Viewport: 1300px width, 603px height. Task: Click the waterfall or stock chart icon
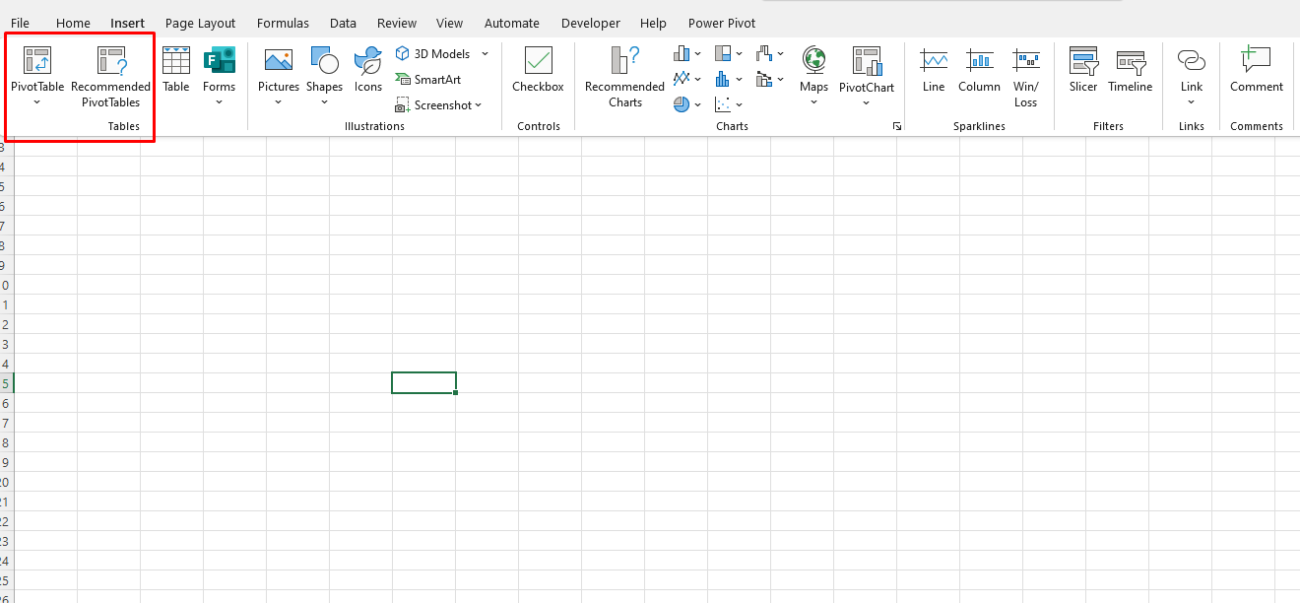(764, 54)
